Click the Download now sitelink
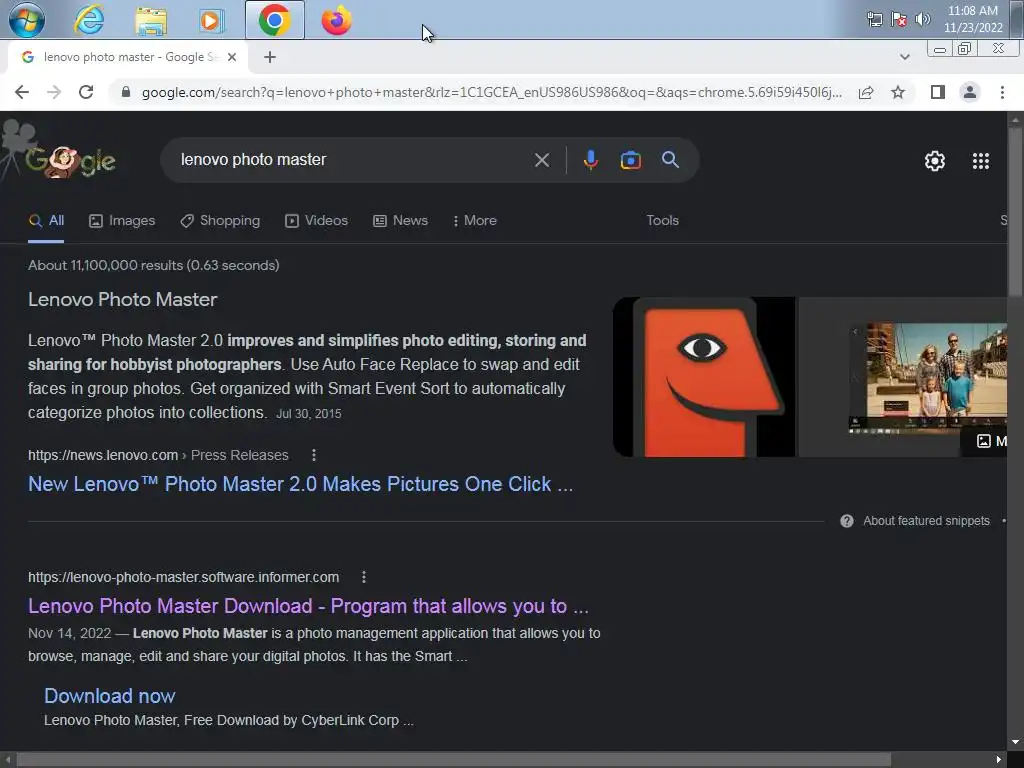Image resolution: width=1024 pixels, height=768 pixels. pyautogui.click(x=110, y=696)
